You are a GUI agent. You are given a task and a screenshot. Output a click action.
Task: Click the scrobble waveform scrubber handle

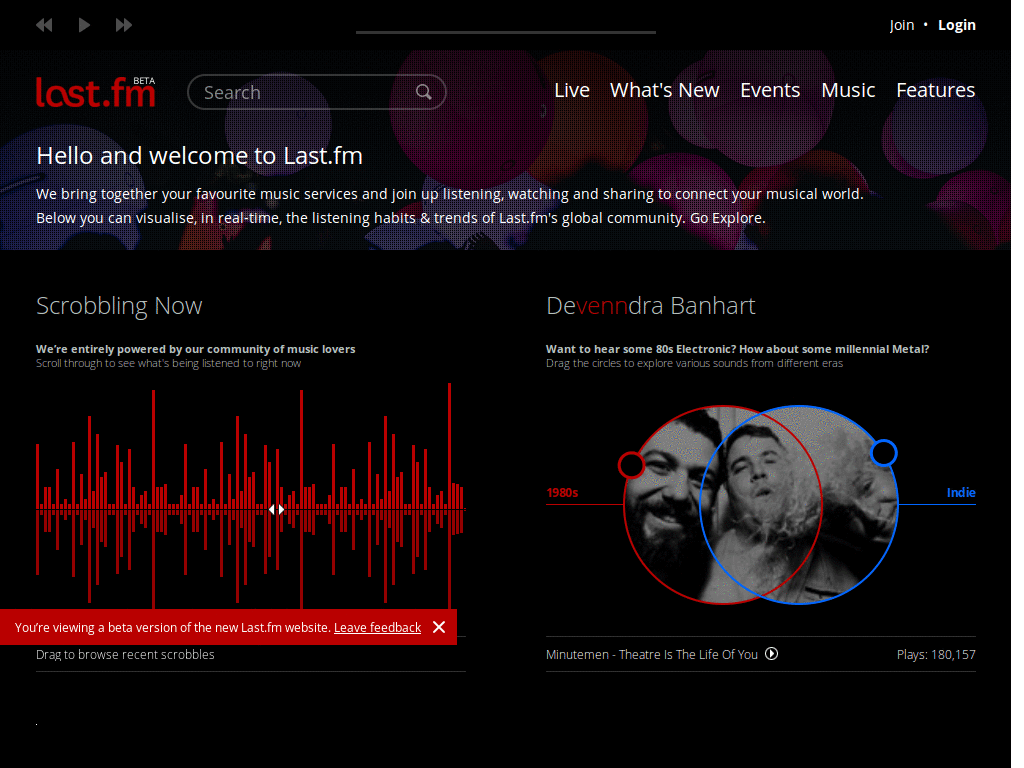pos(276,509)
